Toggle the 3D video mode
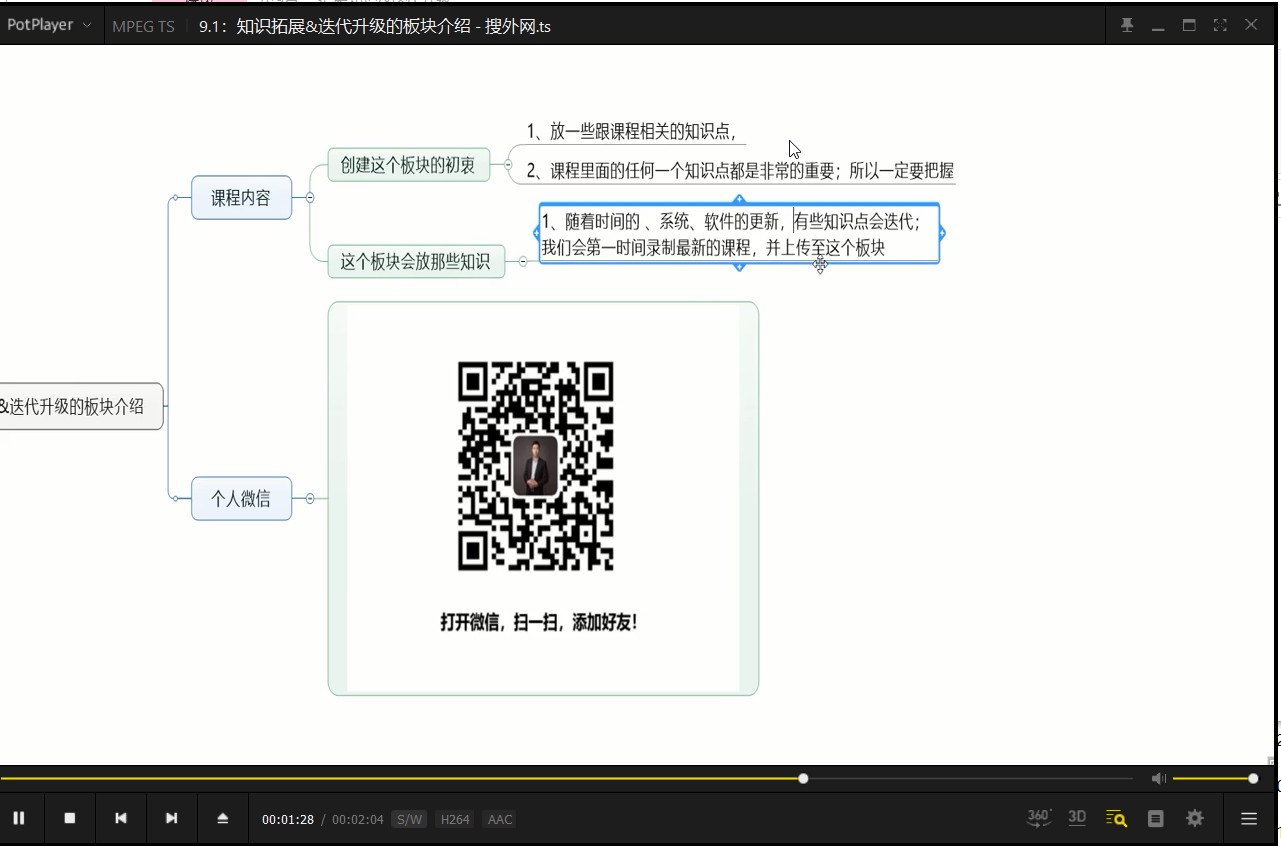Image resolution: width=1281 pixels, height=846 pixels. pyautogui.click(x=1077, y=818)
